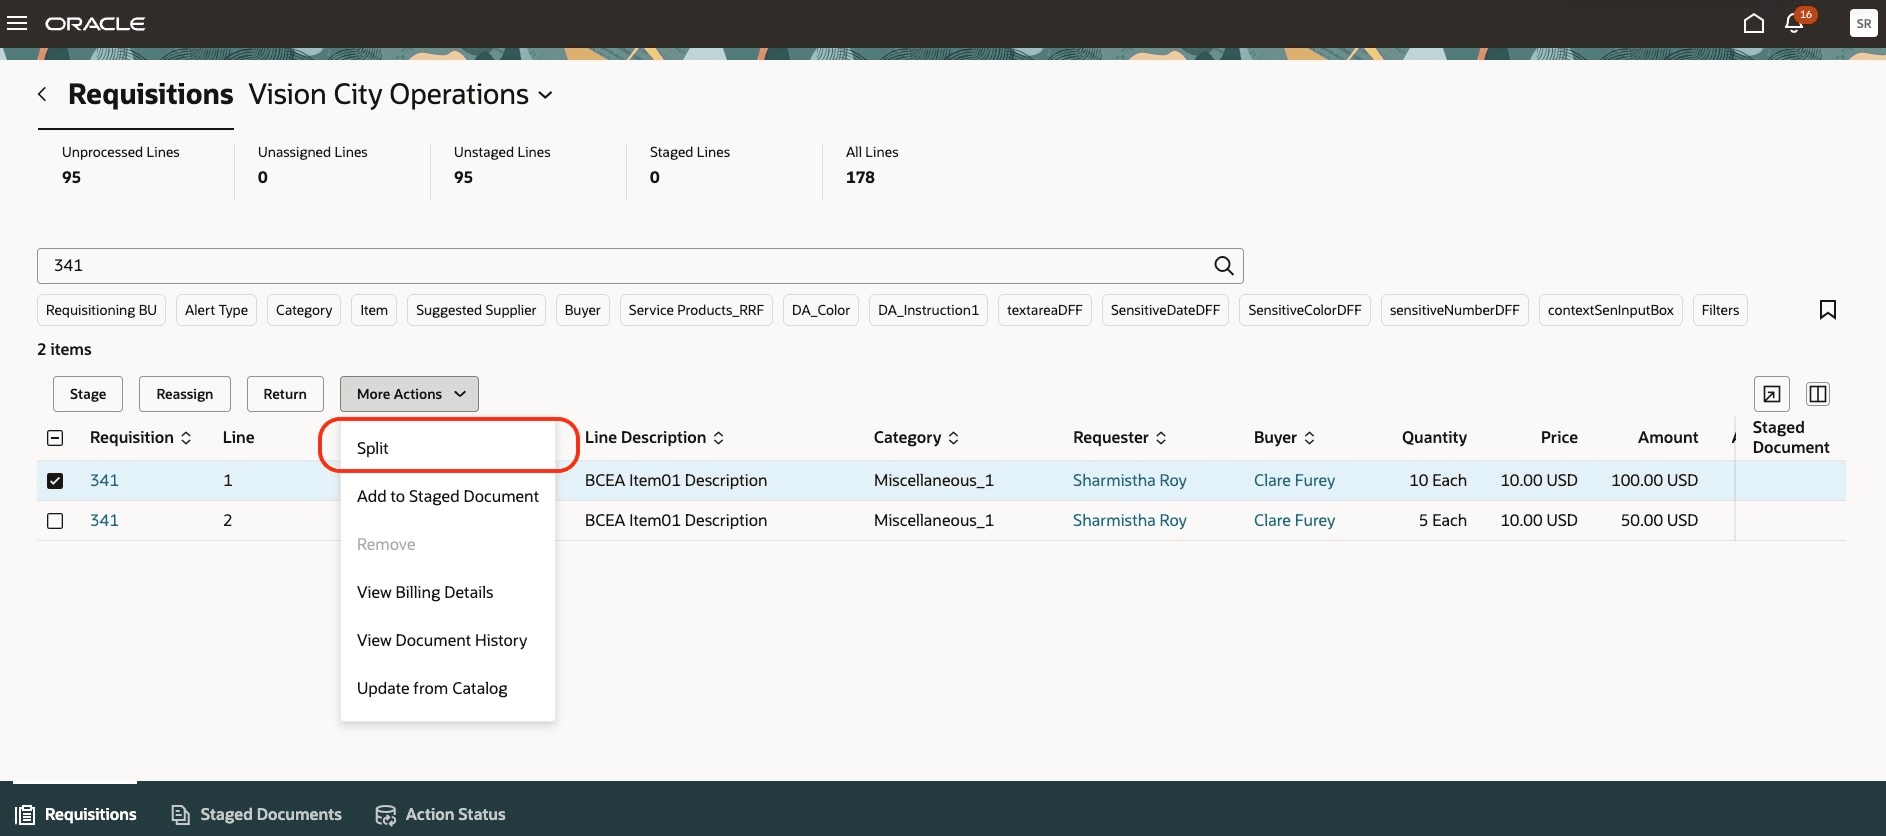Open SR user profile avatar
This screenshot has height=836, width=1886.
point(1864,23)
